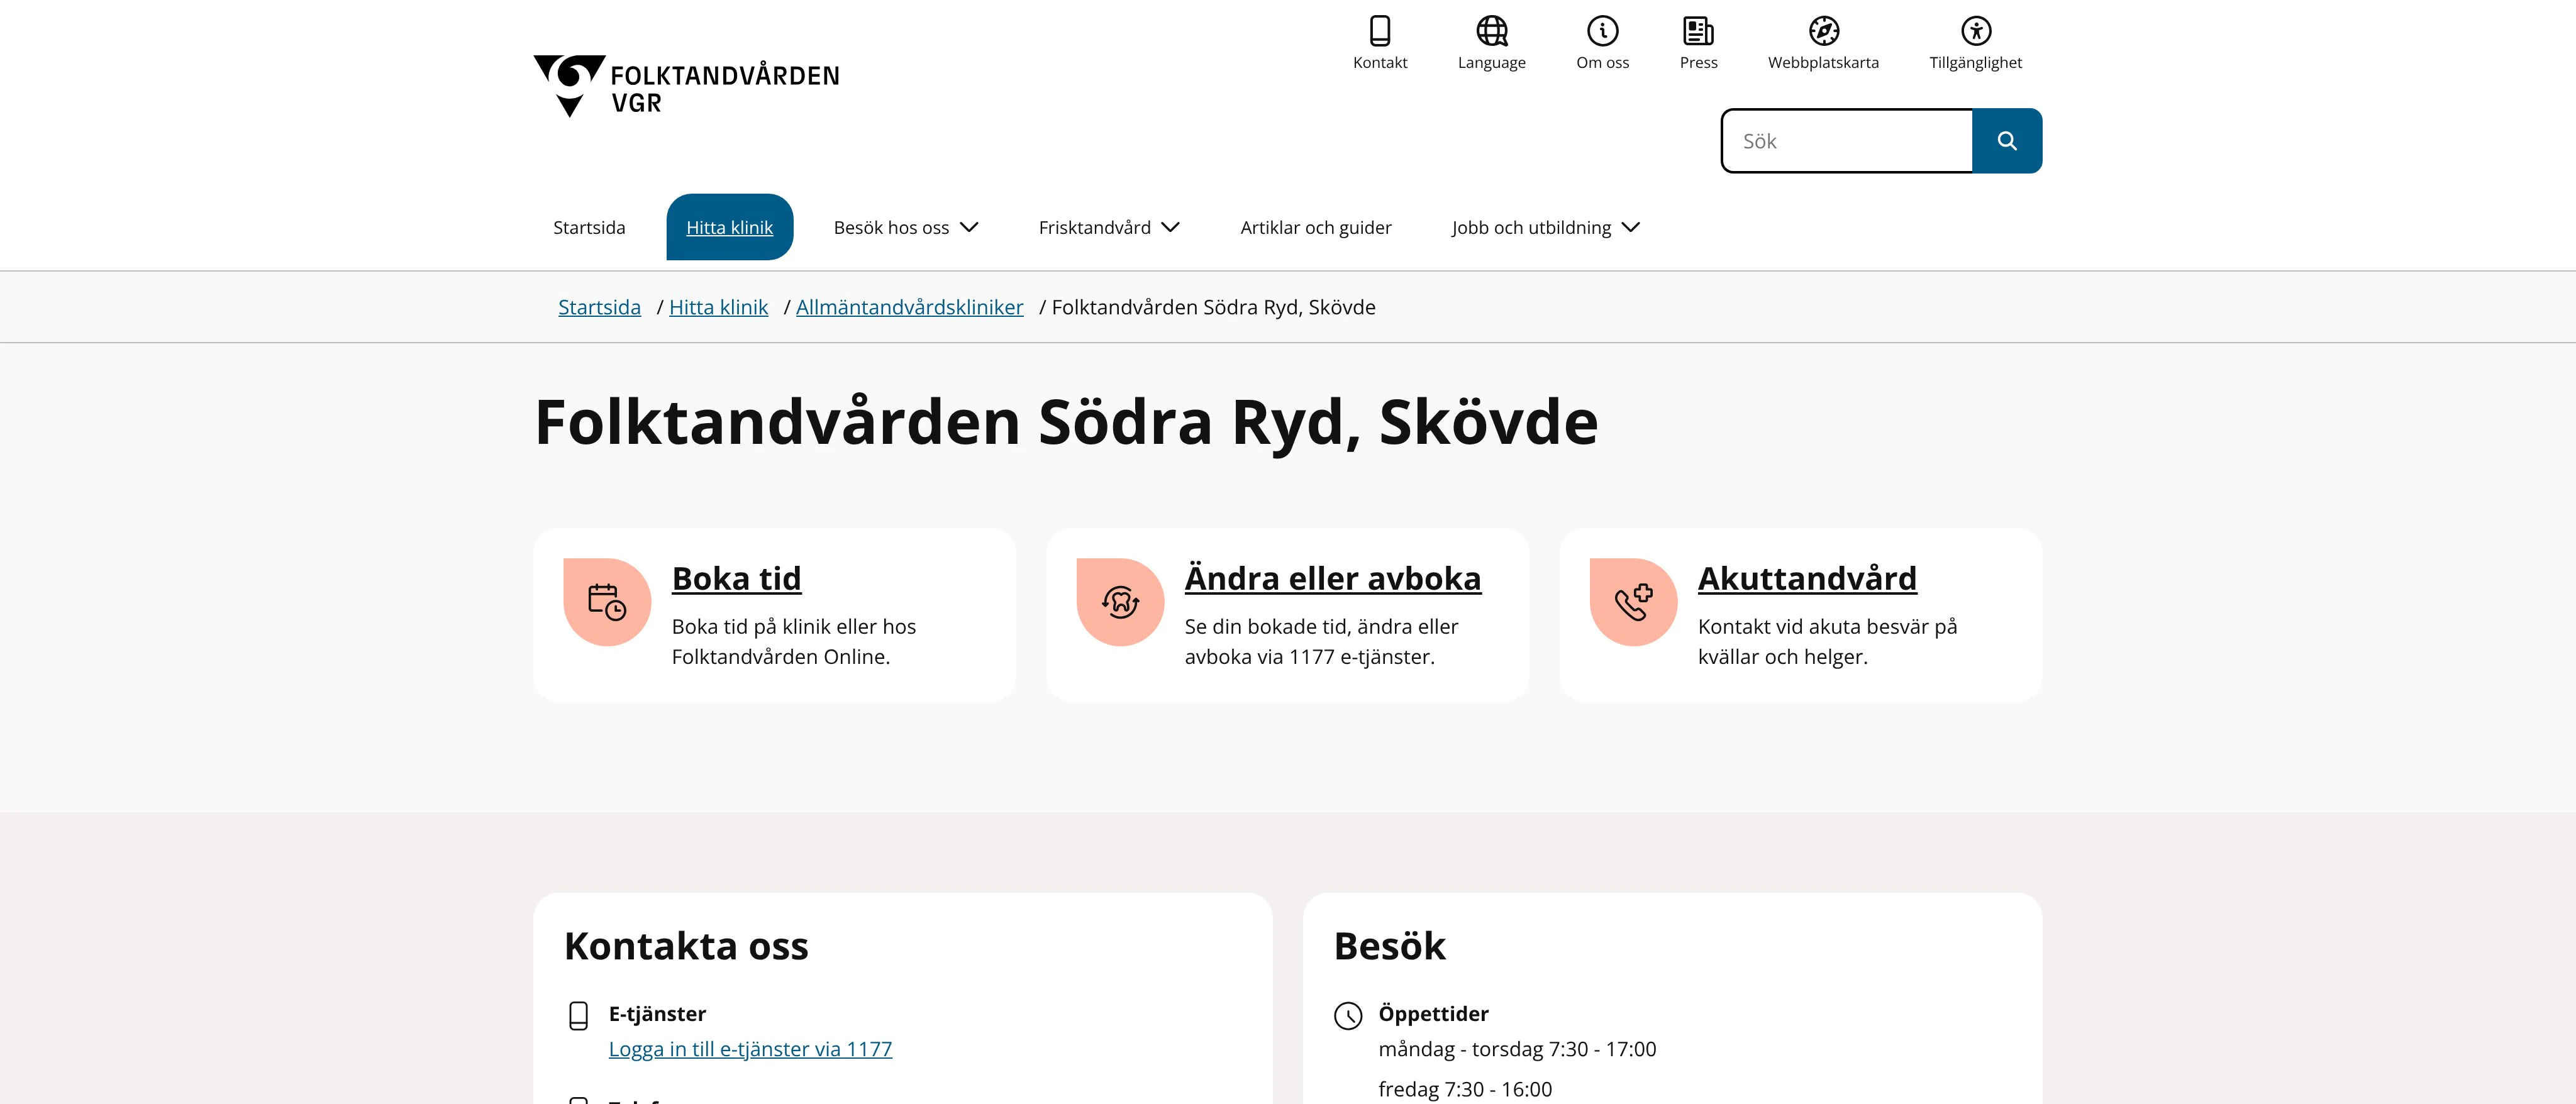Click the E-tjänster label
2576x1104 pixels.
click(x=657, y=1014)
